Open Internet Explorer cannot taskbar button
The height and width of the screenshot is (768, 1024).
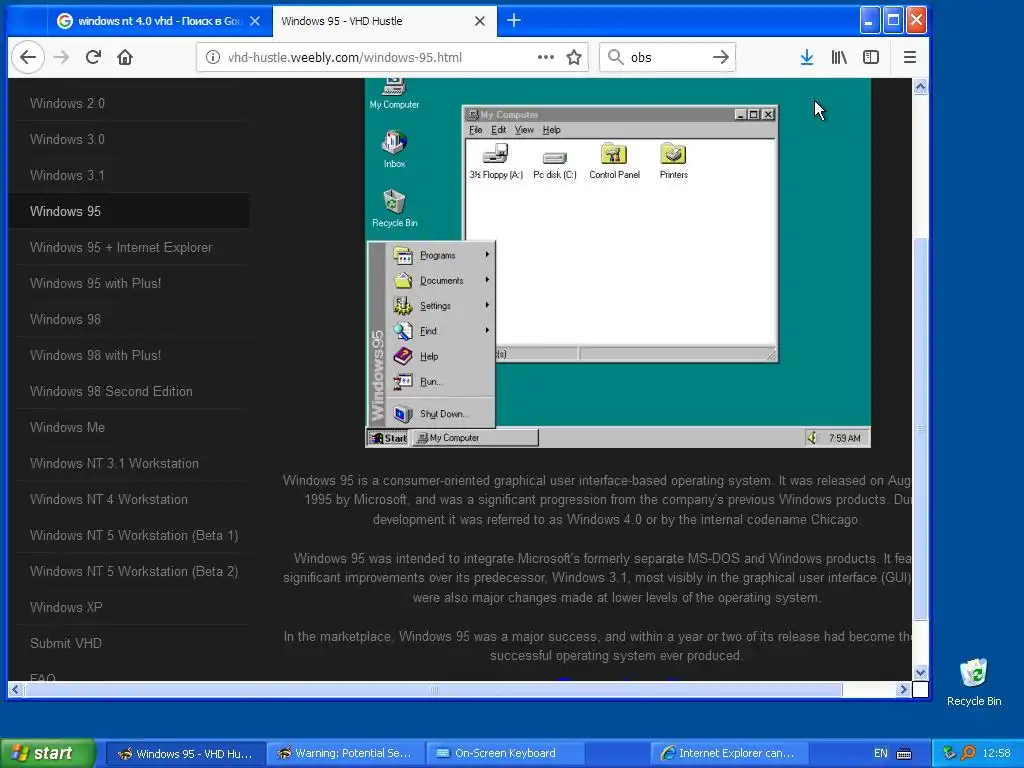(x=729, y=753)
